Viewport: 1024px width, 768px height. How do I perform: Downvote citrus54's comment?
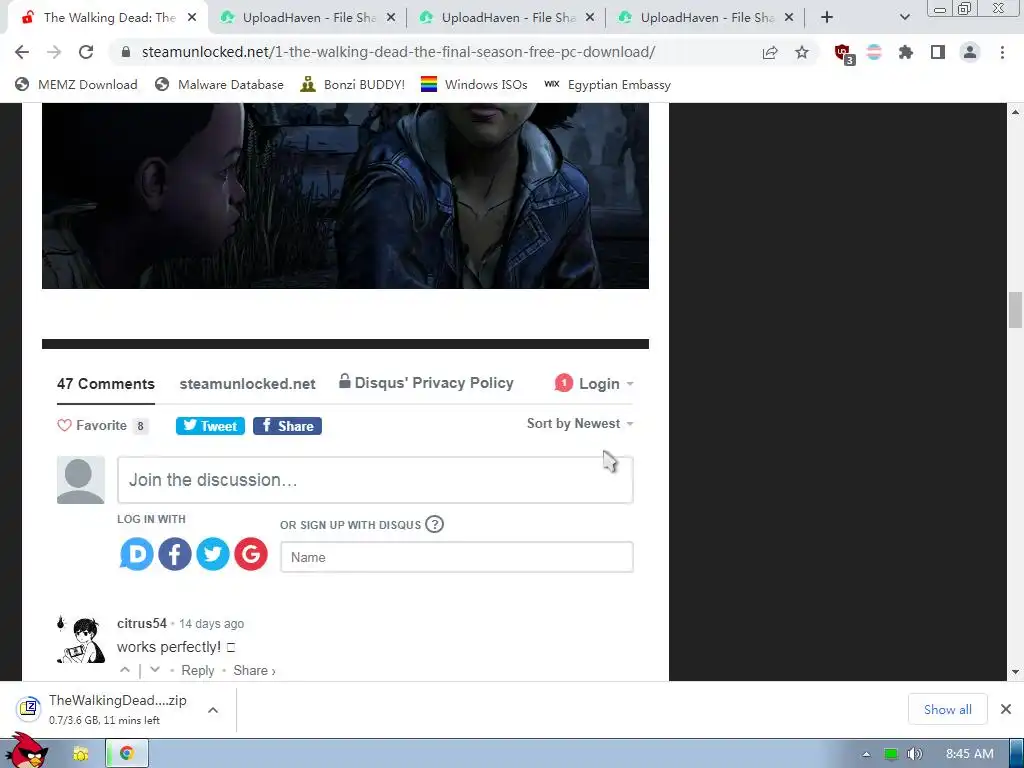point(155,670)
